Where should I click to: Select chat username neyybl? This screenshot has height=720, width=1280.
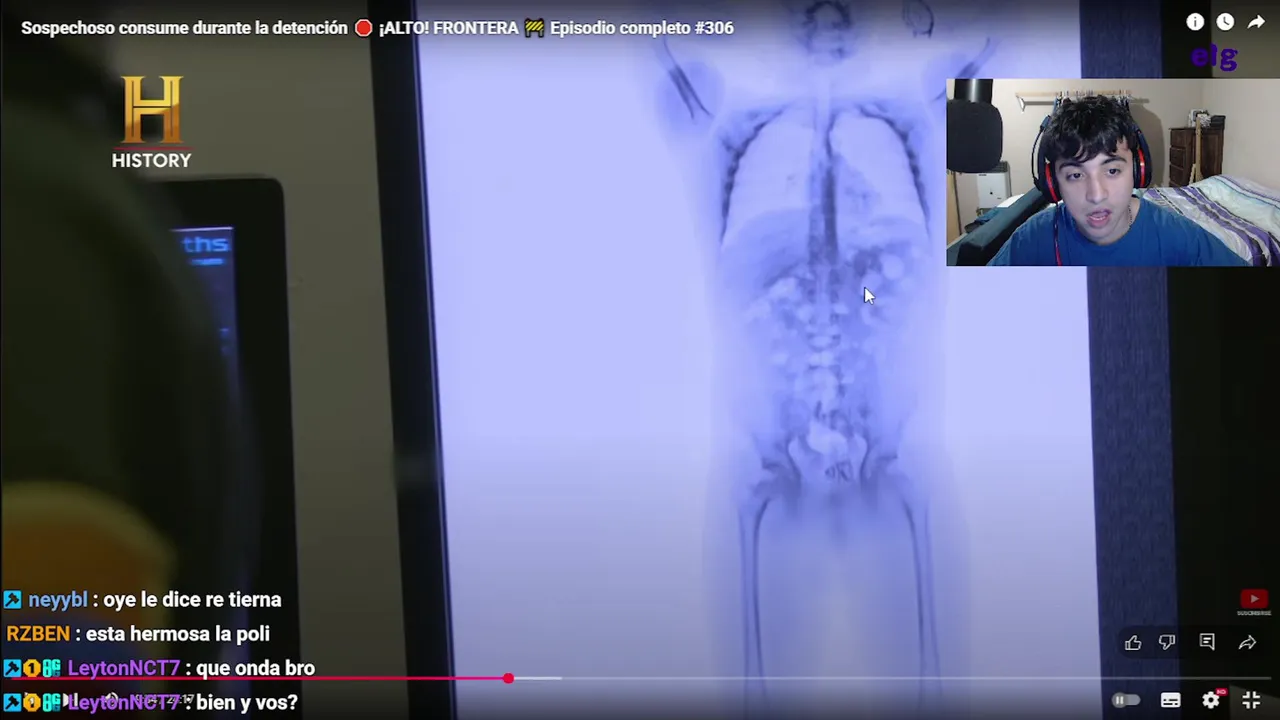(58, 600)
